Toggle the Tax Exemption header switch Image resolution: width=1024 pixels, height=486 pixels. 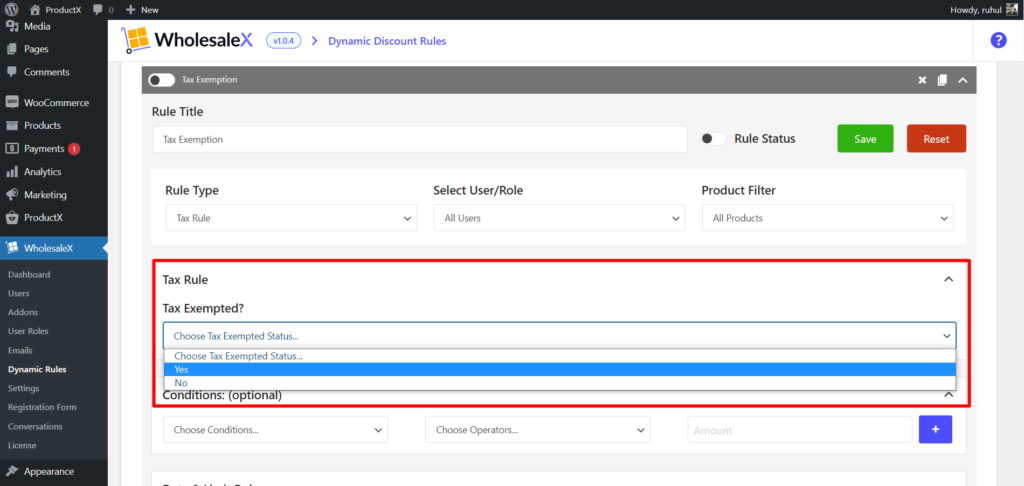[x=162, y=80]
